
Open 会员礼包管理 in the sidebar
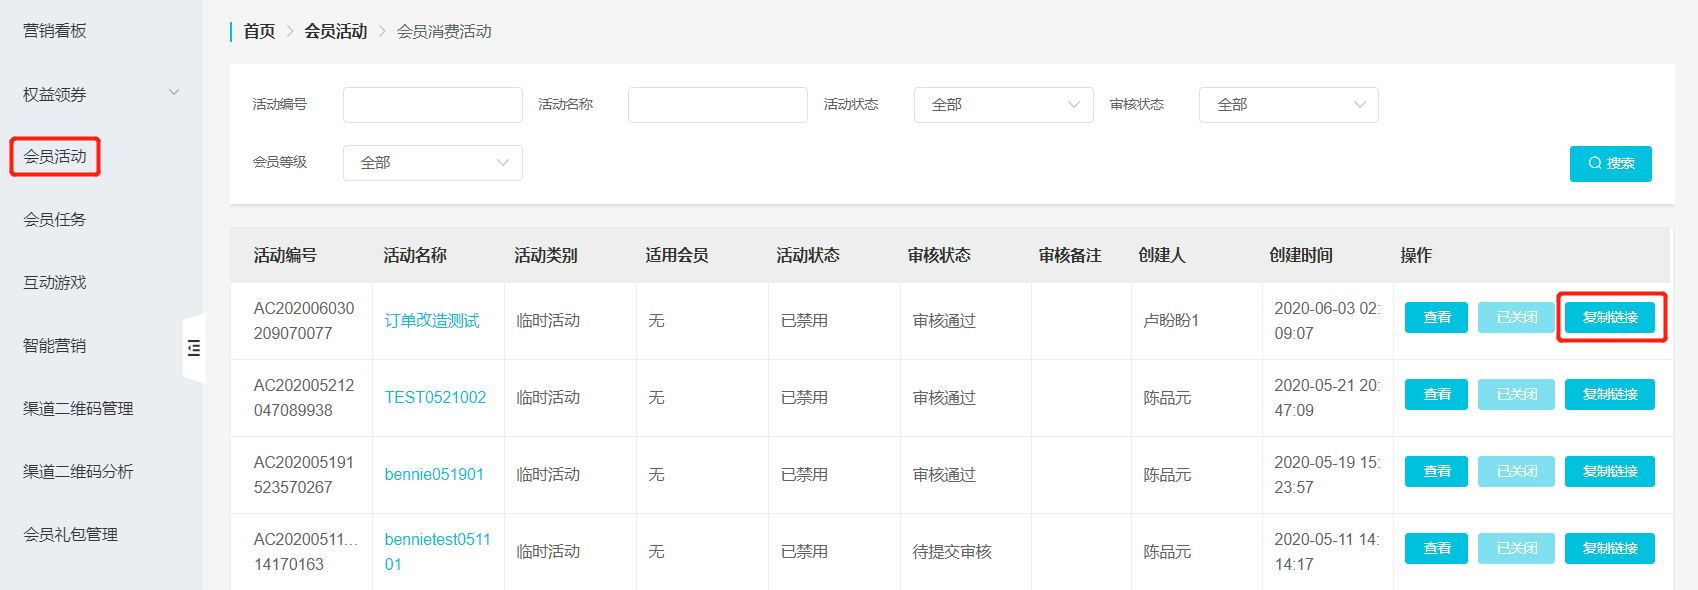coord(70,535)
